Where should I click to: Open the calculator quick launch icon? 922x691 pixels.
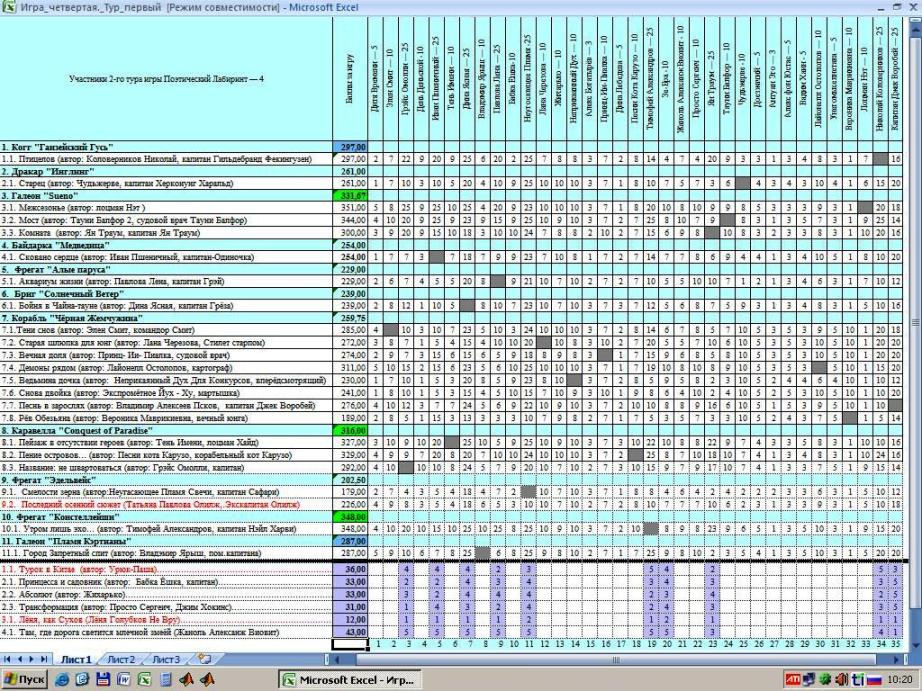pyautogui.click(x=166, y=679)
